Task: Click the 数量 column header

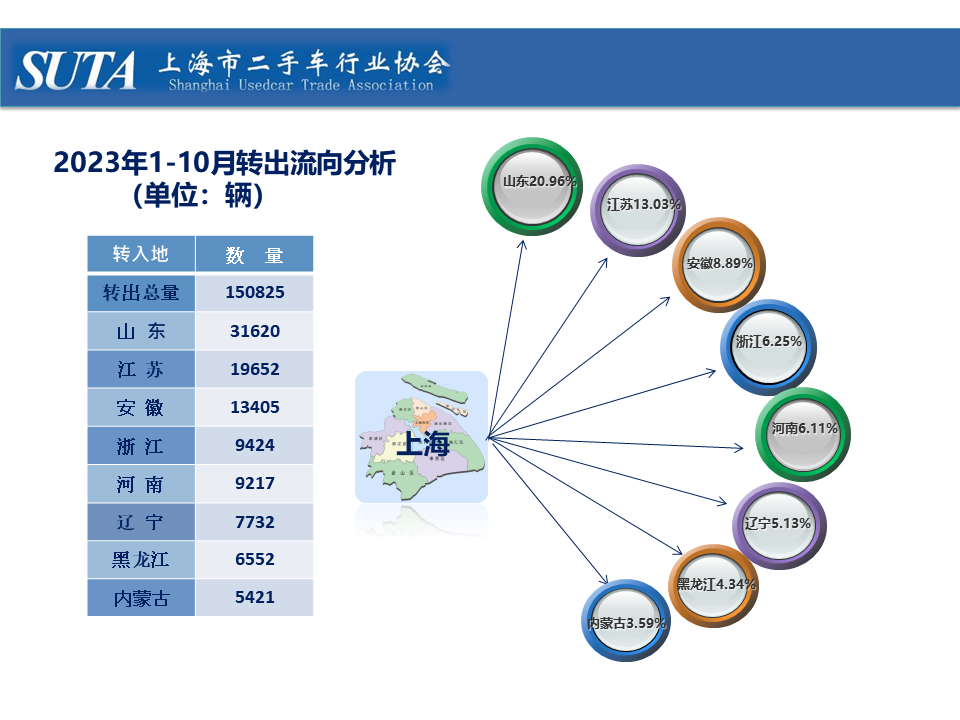Action: pyautogui.click(x=254, y=253)
